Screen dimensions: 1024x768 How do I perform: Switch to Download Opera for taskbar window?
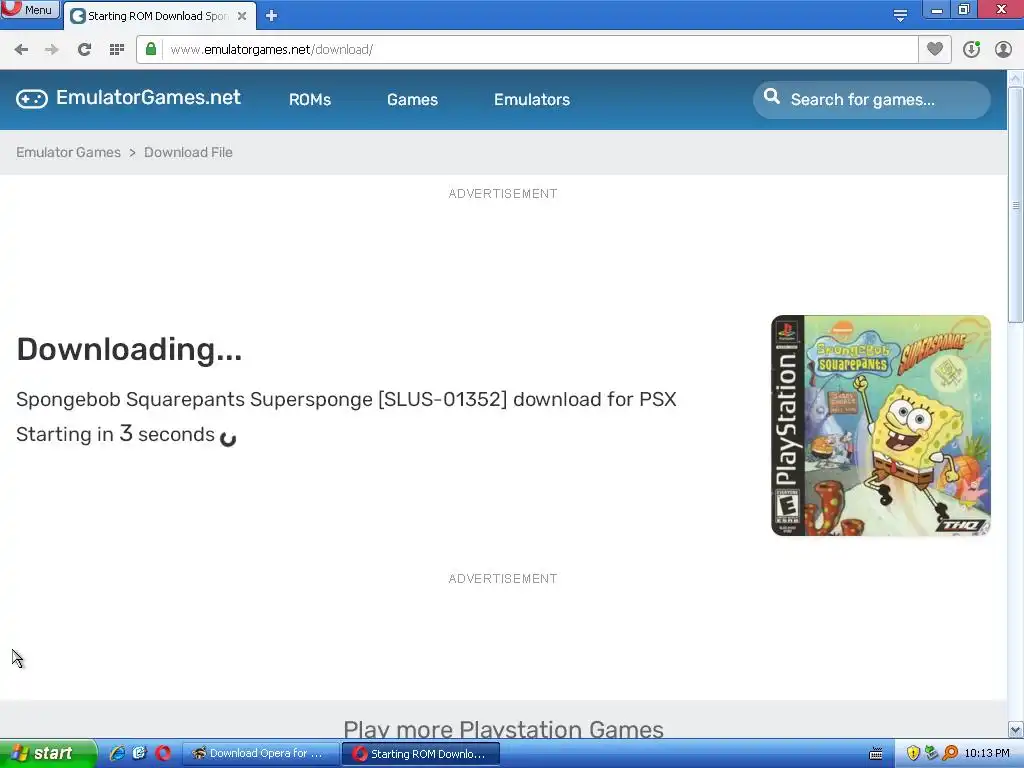(x=260, y=753)
